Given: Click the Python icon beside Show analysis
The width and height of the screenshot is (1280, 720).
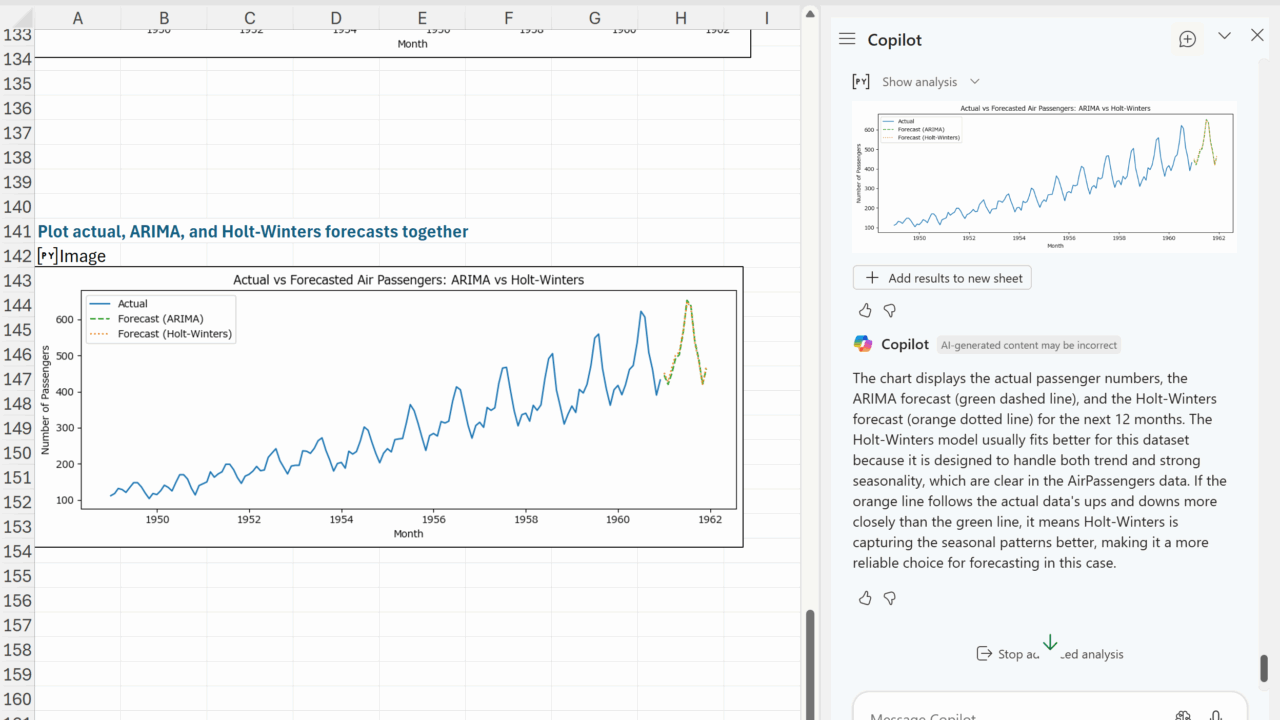Looking at the screenshot, I should pos(860,82).
